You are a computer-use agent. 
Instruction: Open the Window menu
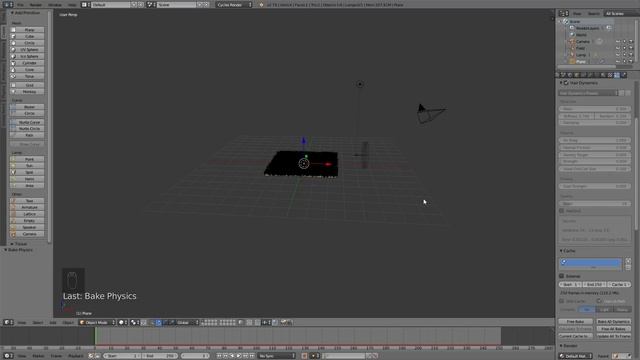pyautogui.click(x=55, y=5)
